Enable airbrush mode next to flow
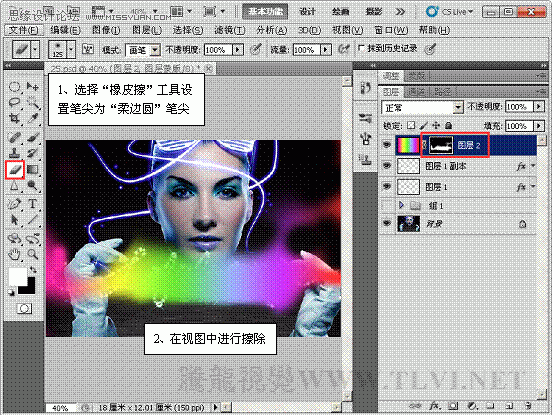 pos(344,49)
